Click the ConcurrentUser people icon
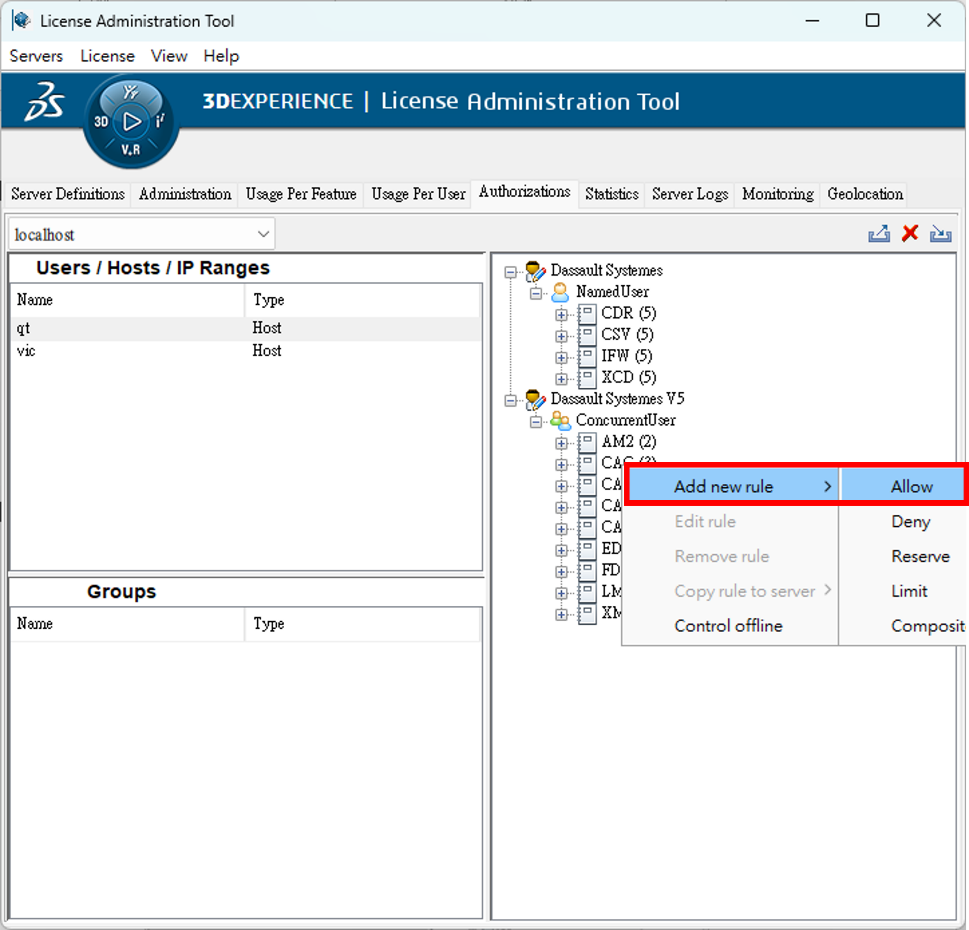969x930 pixels. (x=560, y=420)
